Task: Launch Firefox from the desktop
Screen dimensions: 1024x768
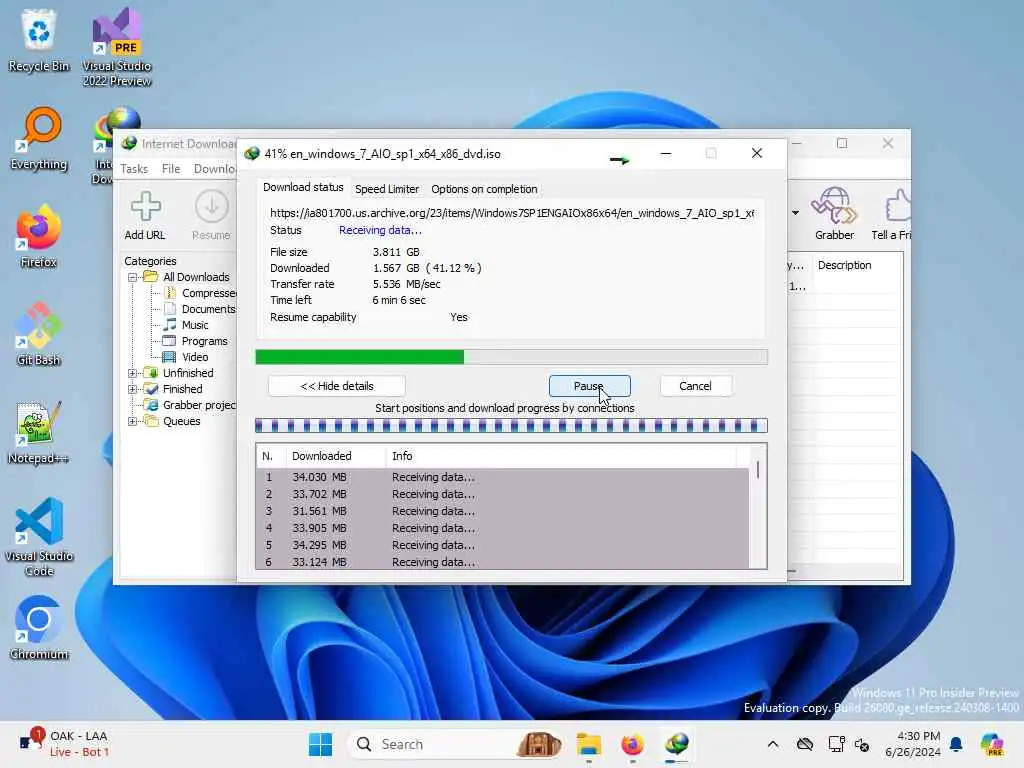Action: coord(39,236)
